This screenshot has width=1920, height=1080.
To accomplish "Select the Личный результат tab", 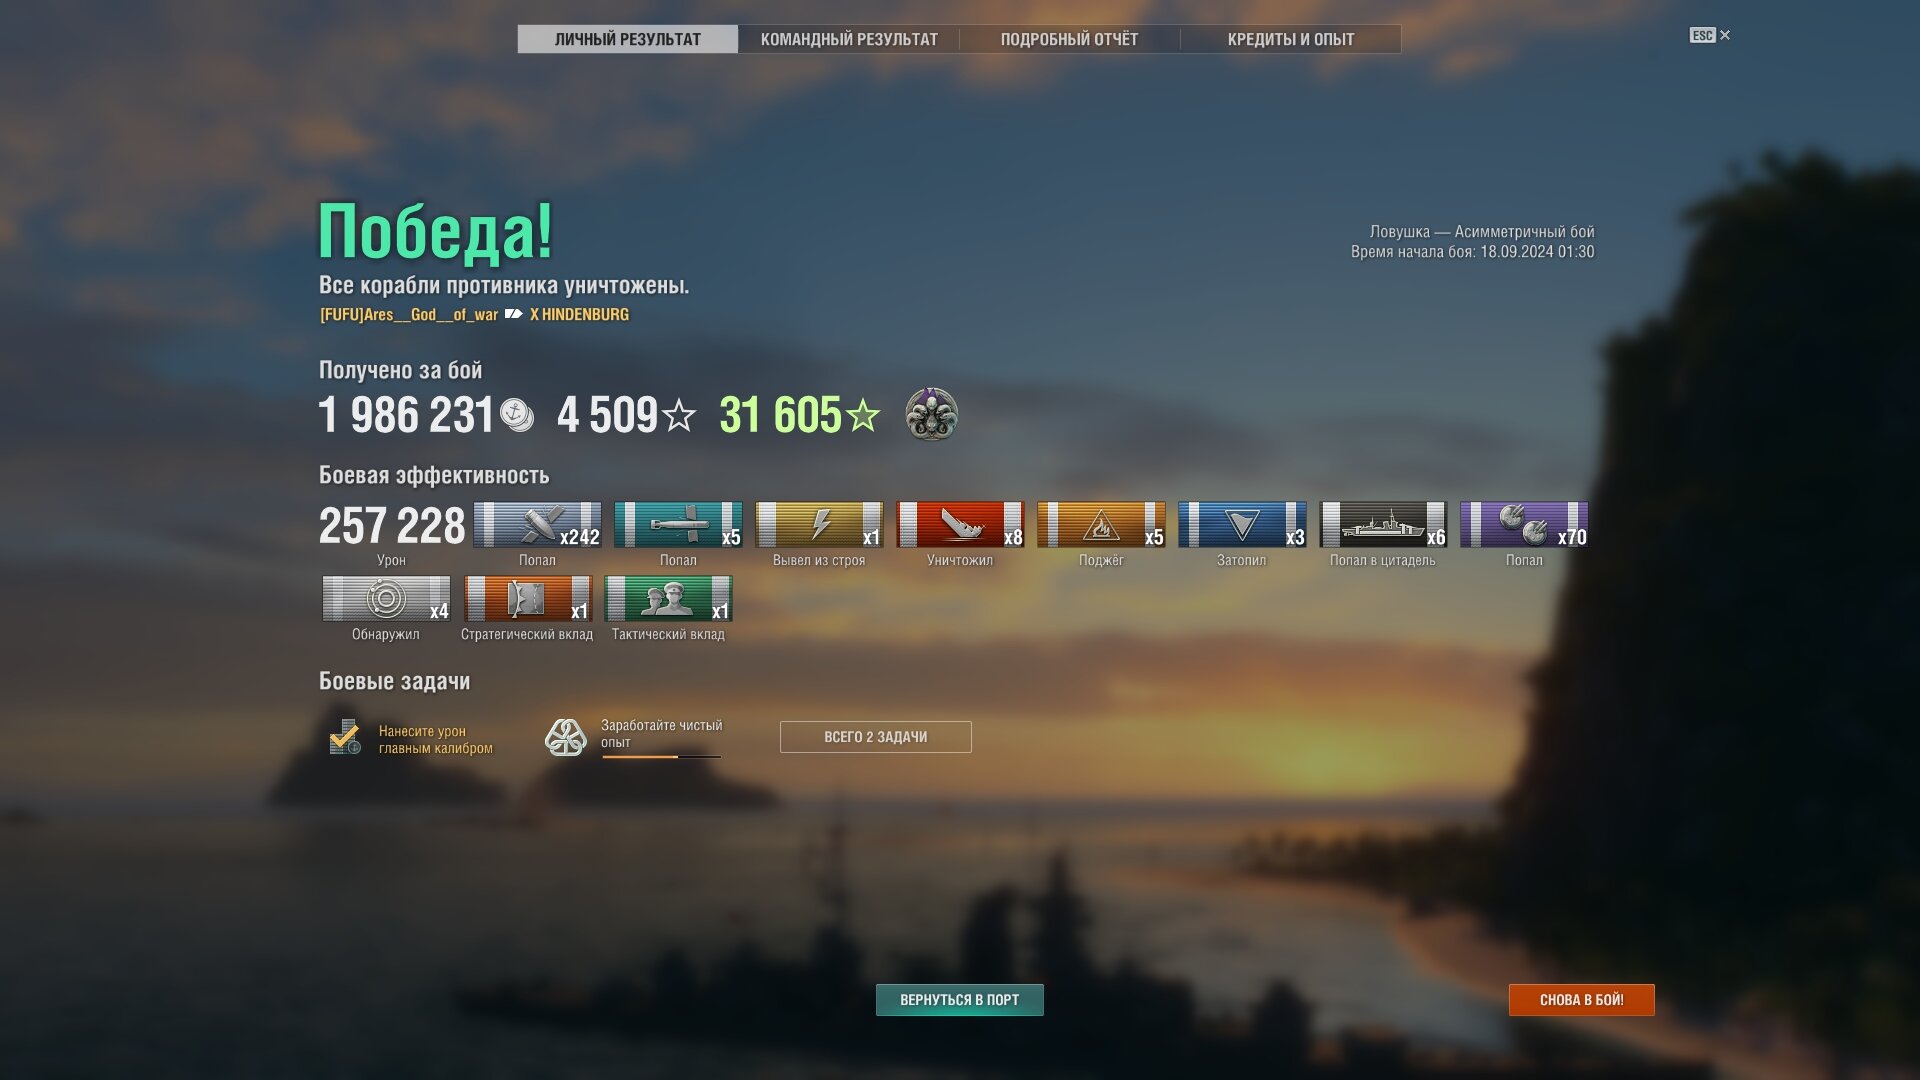I will (628, 39).
